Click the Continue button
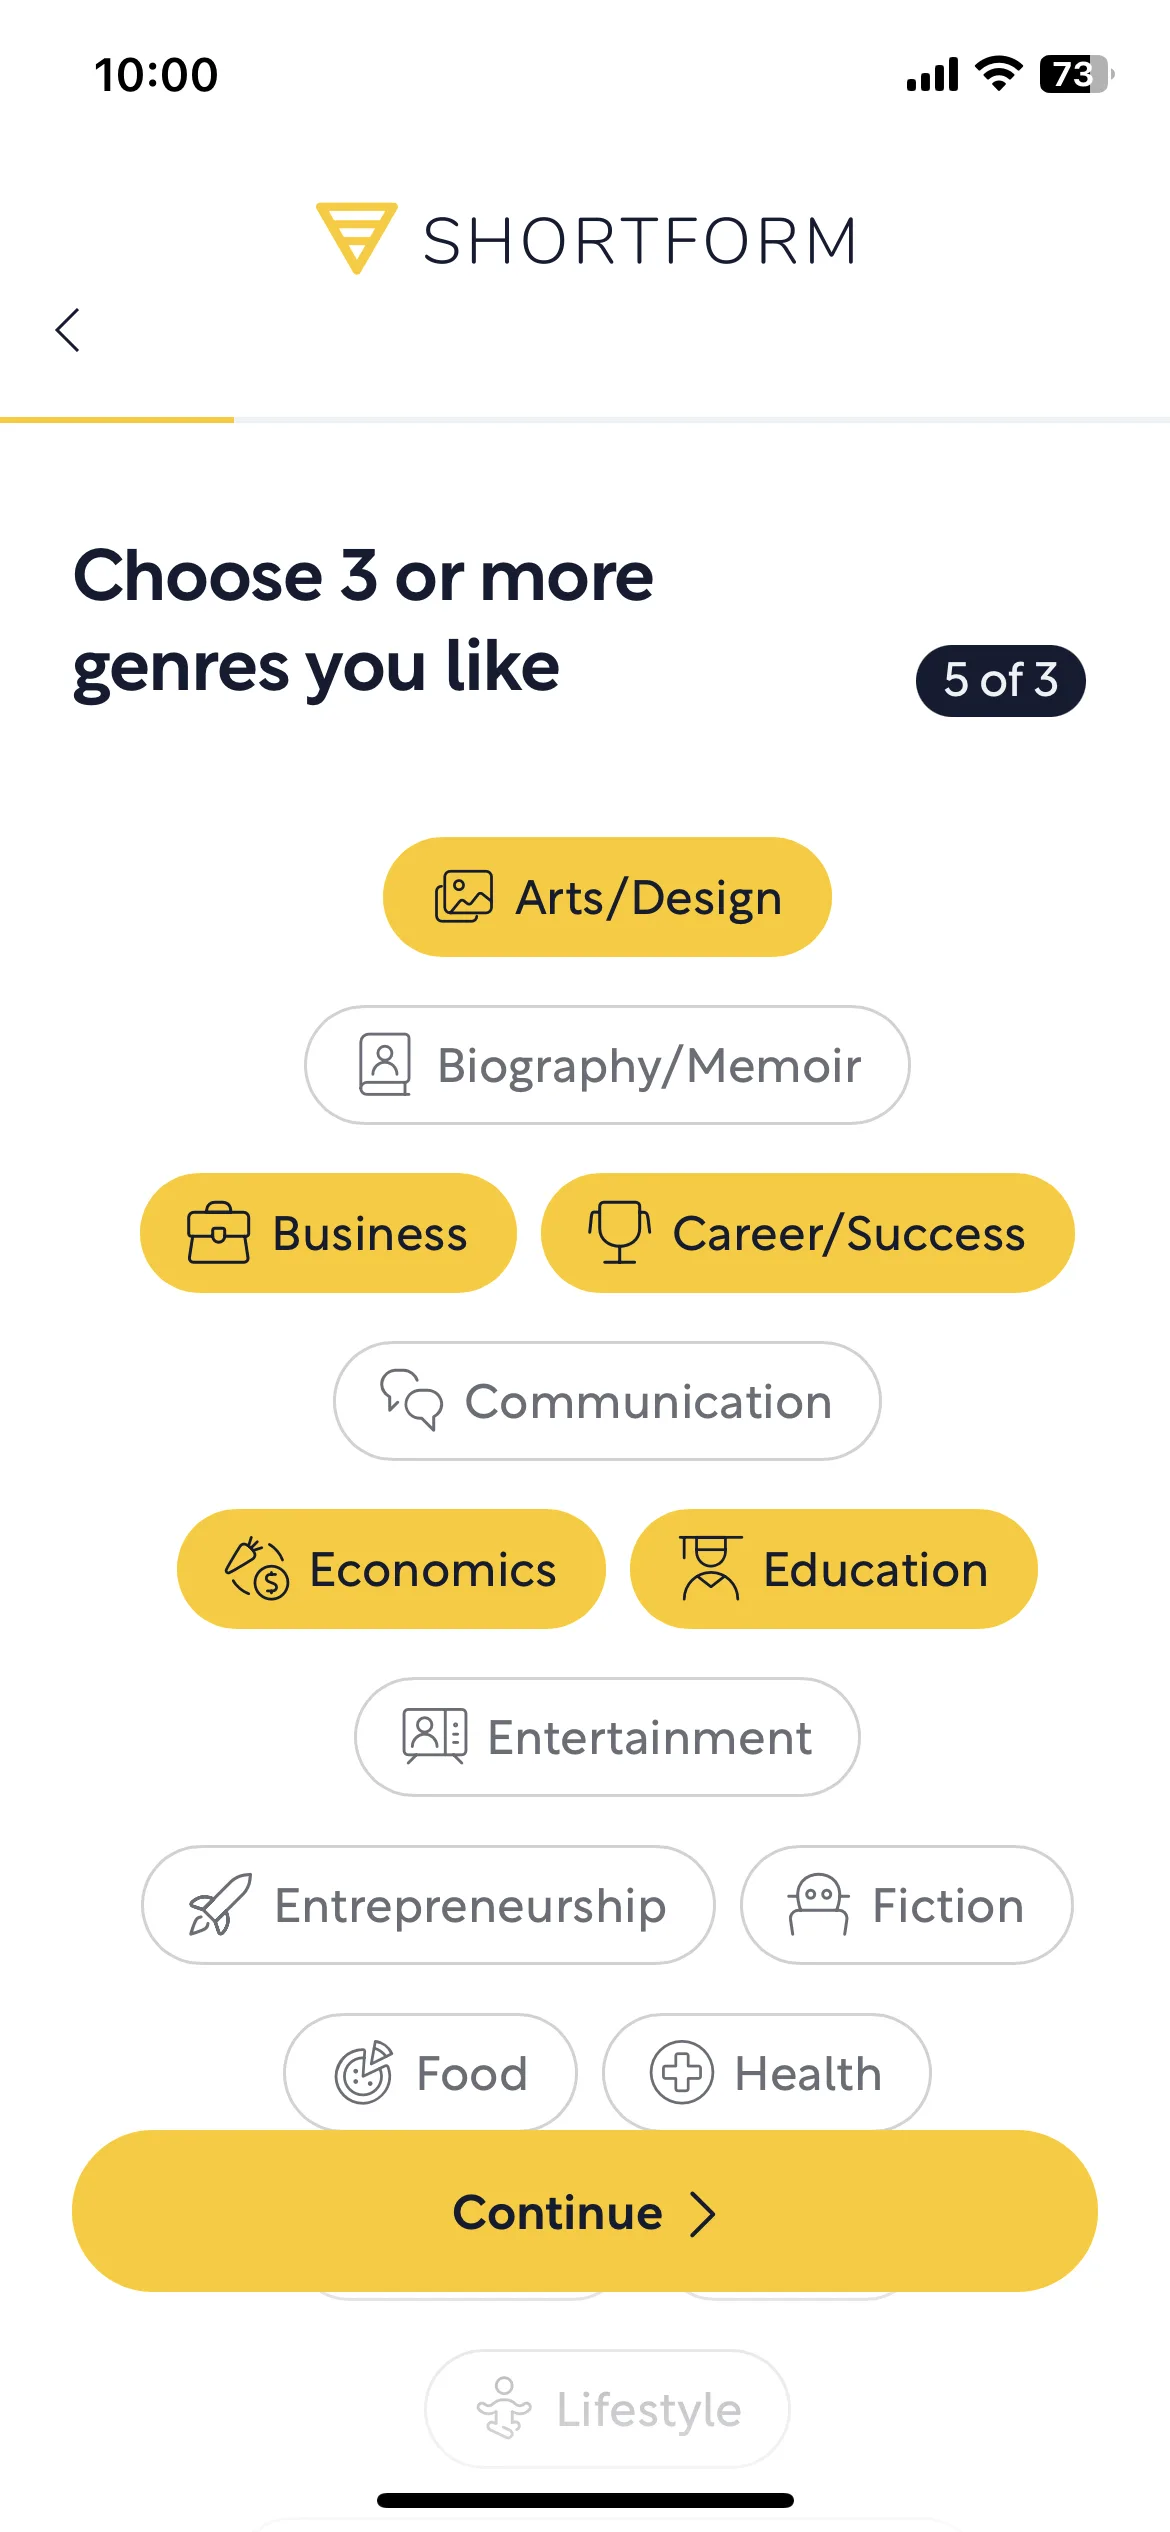This screenshot has height=2532, width=1170. tap(585, 2211)
